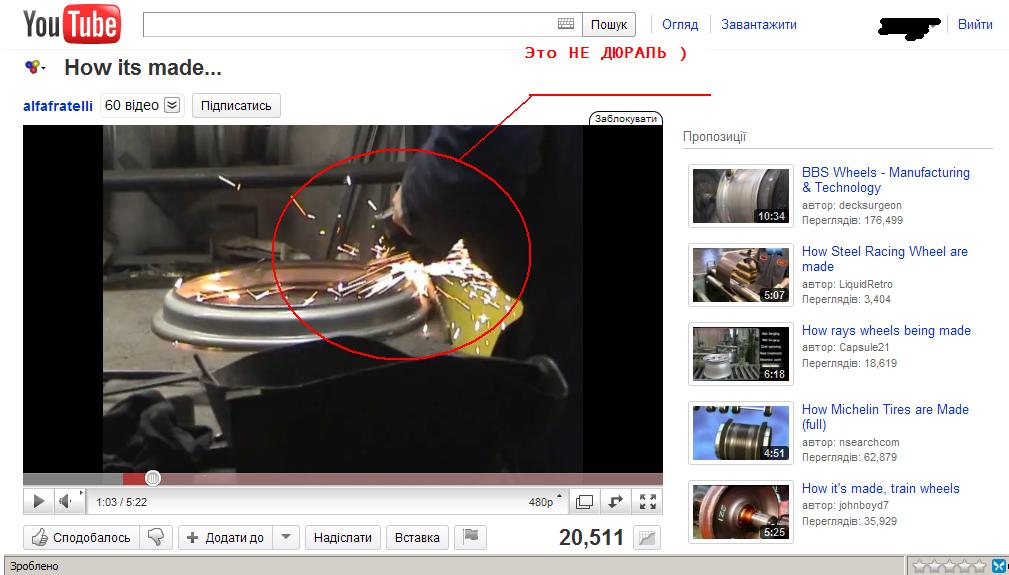Image resolution: width=1009 pixels, height=575 pixels.
Task: Pop out the video player window
Action: pos(584,501)
